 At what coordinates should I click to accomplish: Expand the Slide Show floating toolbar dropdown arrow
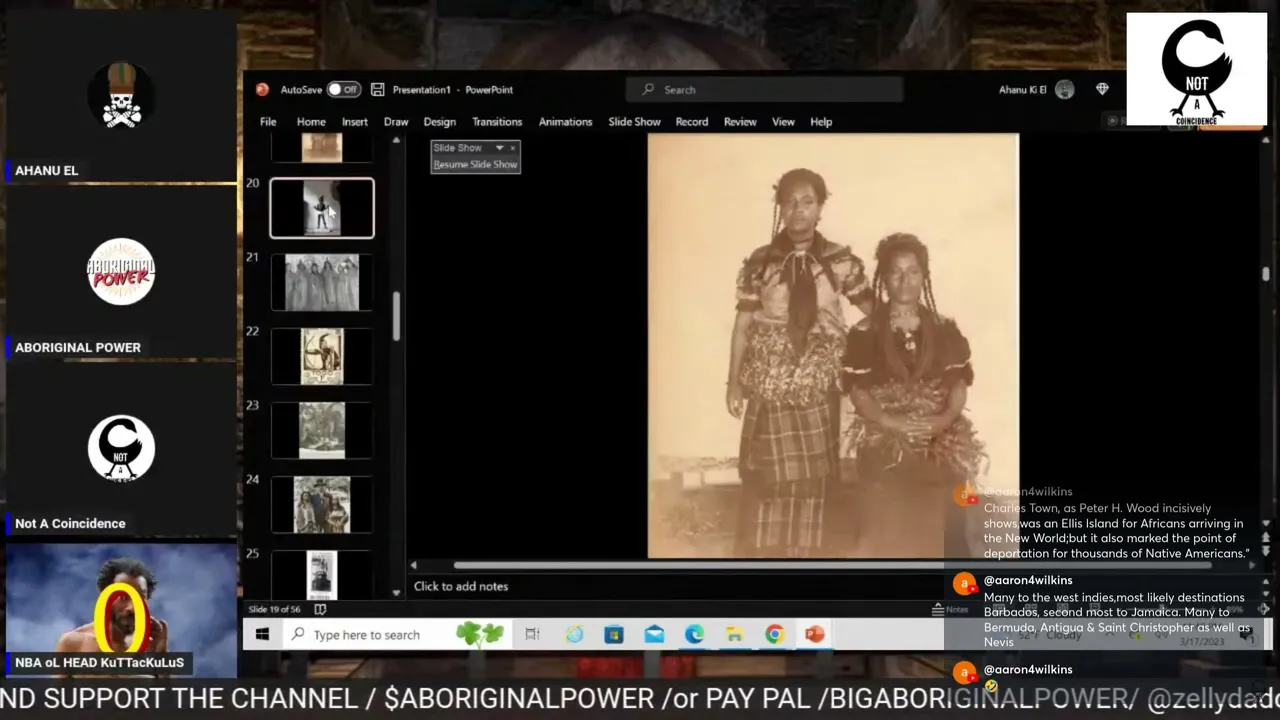[x=499, y=148]
